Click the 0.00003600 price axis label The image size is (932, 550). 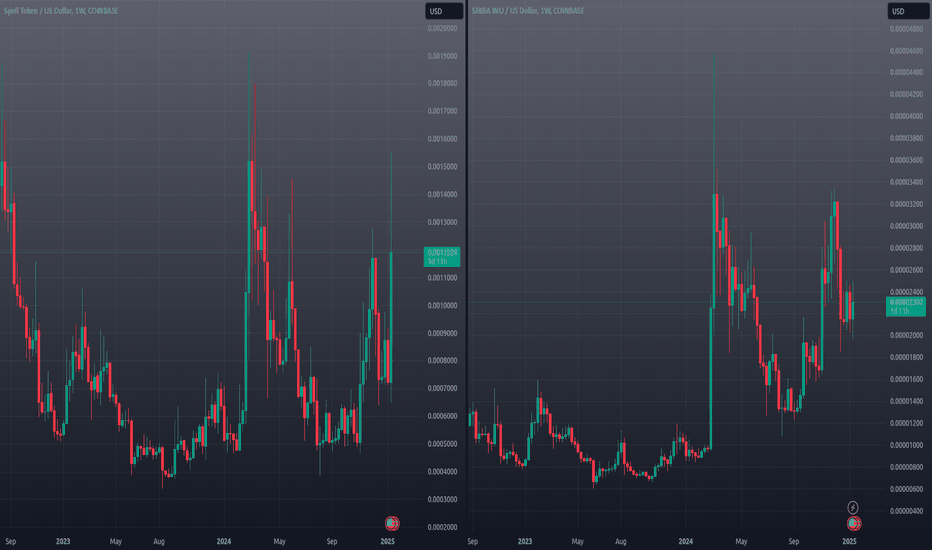(906, 160)
